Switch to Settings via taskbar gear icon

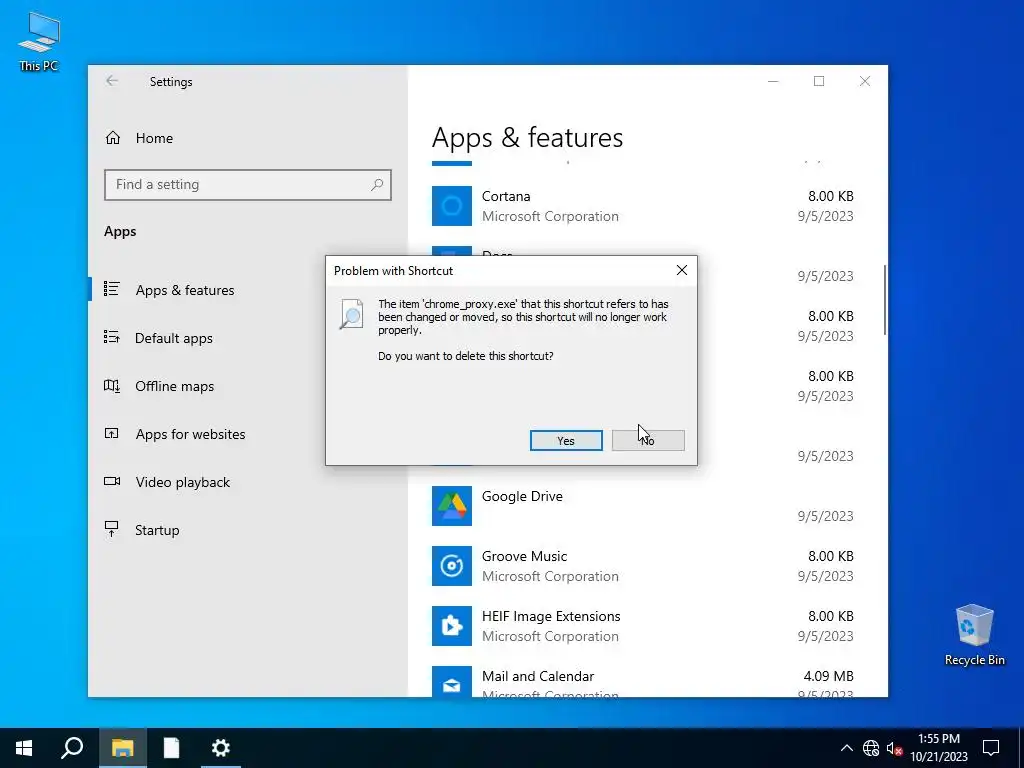click(x=221, y=748)
